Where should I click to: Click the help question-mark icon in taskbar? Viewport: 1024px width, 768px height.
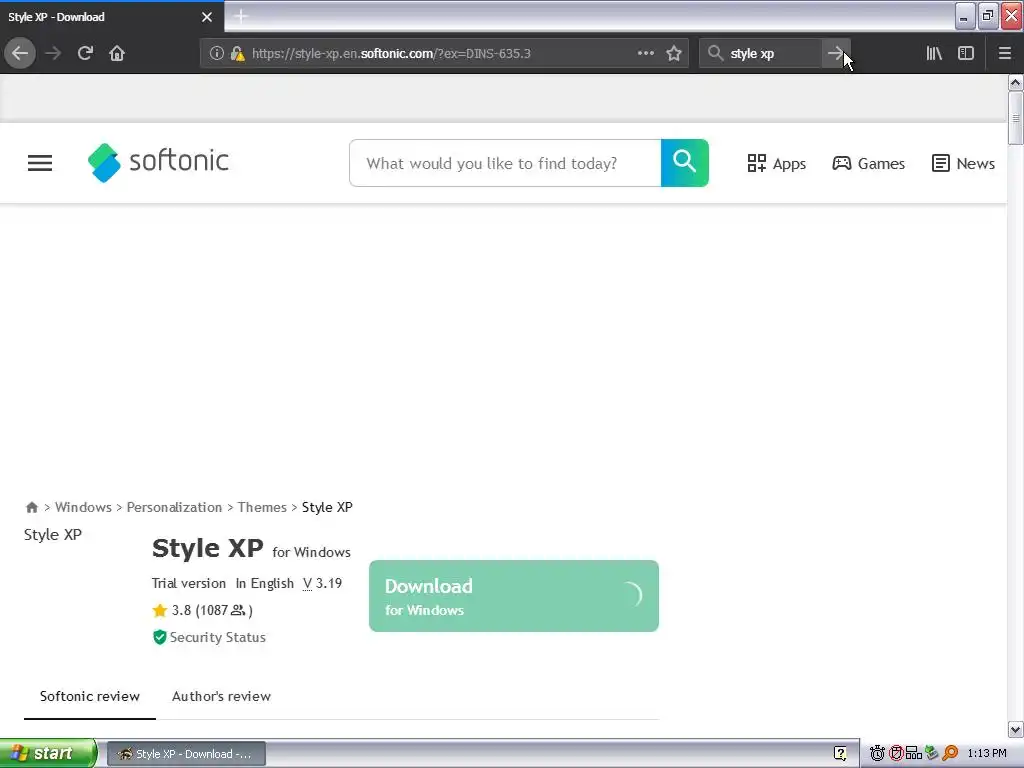pos(840,753)
